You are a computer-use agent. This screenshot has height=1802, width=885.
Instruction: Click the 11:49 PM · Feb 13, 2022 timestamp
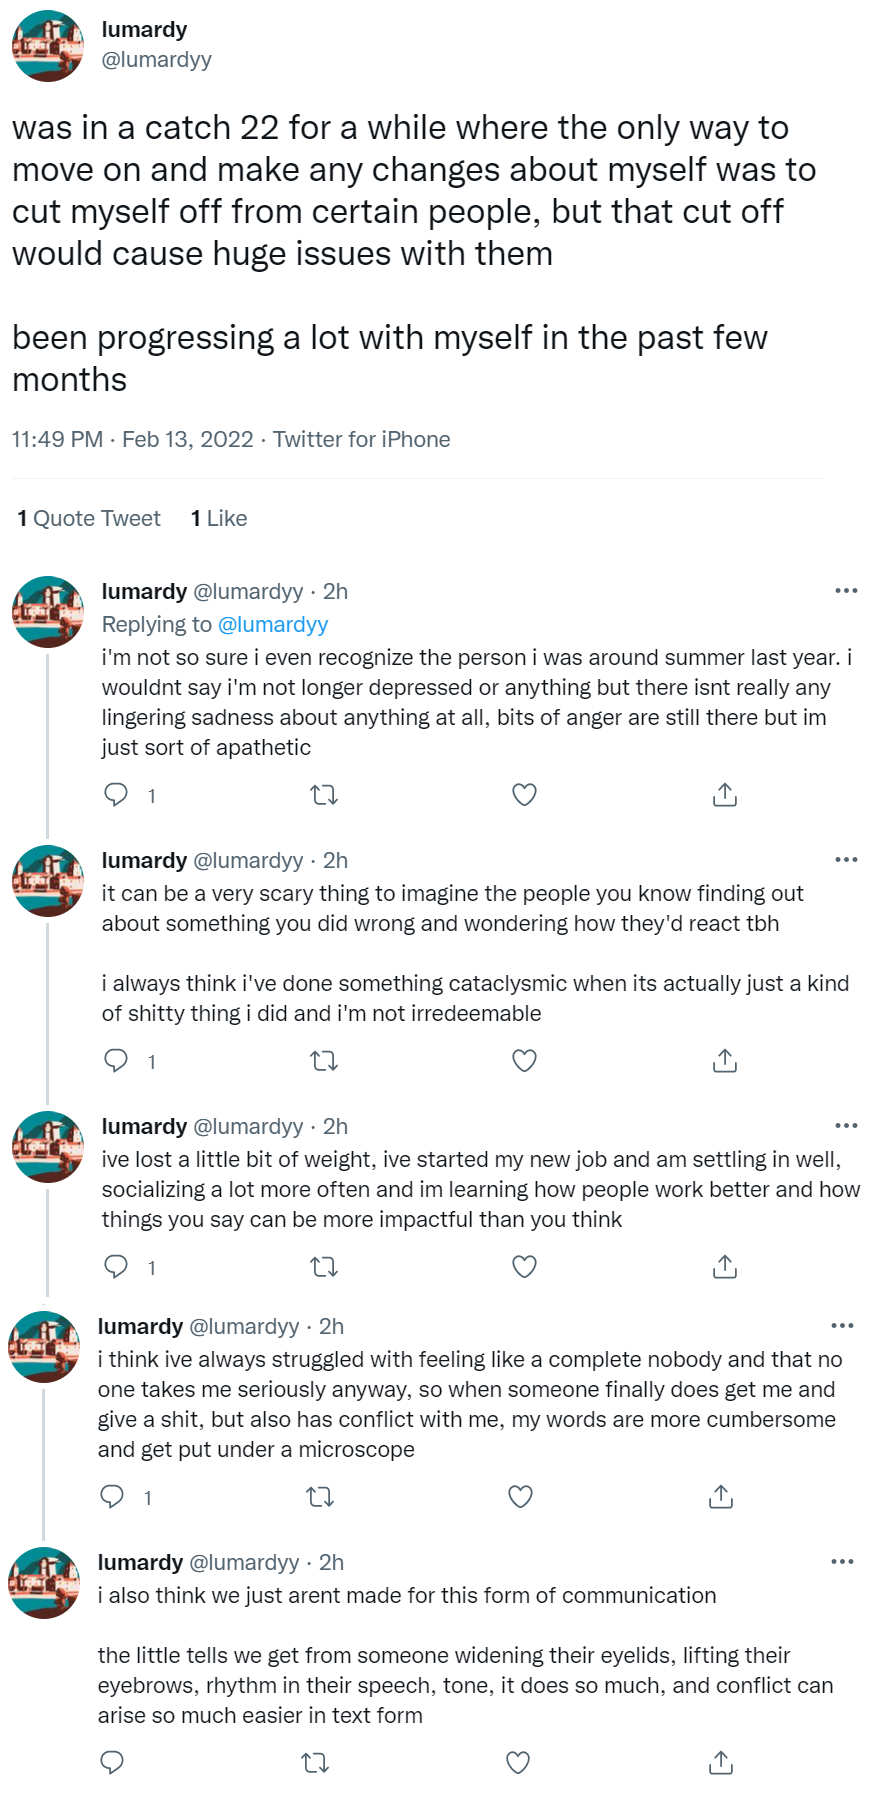pyautogui.click(x=132, y=440)
